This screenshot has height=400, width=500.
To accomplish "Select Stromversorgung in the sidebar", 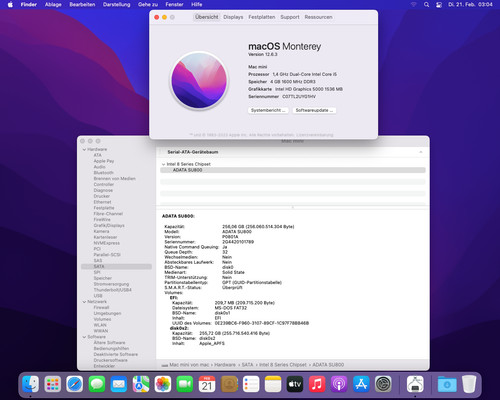I will pyautogui.click(x=111, y=284).
